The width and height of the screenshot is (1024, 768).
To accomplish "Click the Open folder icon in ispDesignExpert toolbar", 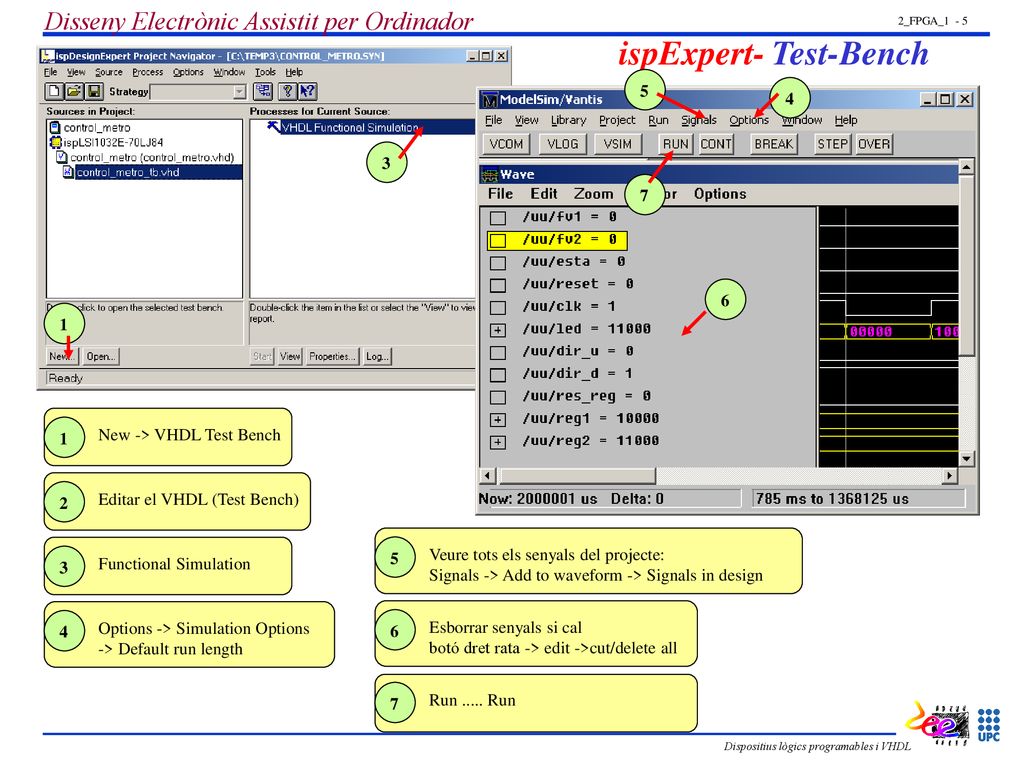I will pyautogui.click(x=74, y=91).
